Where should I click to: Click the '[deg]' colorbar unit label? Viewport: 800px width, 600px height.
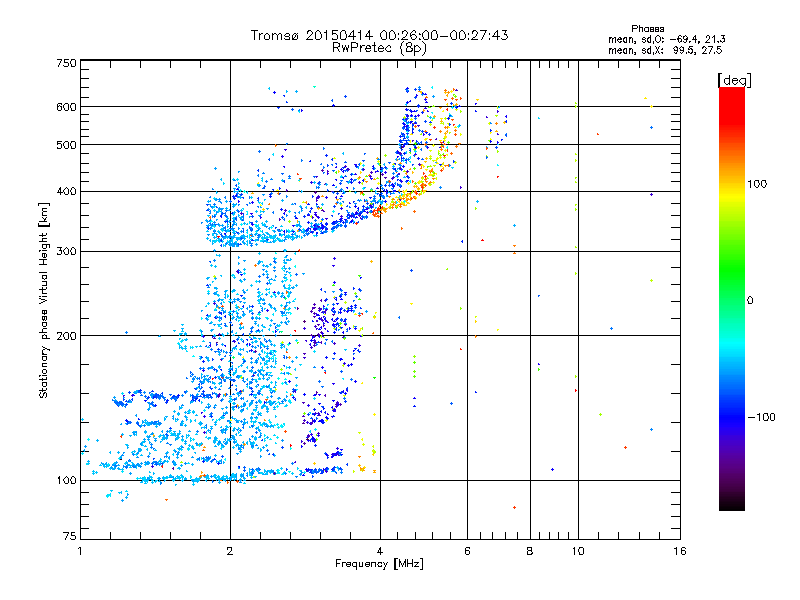pyautogui.click(x=734, y=80)
